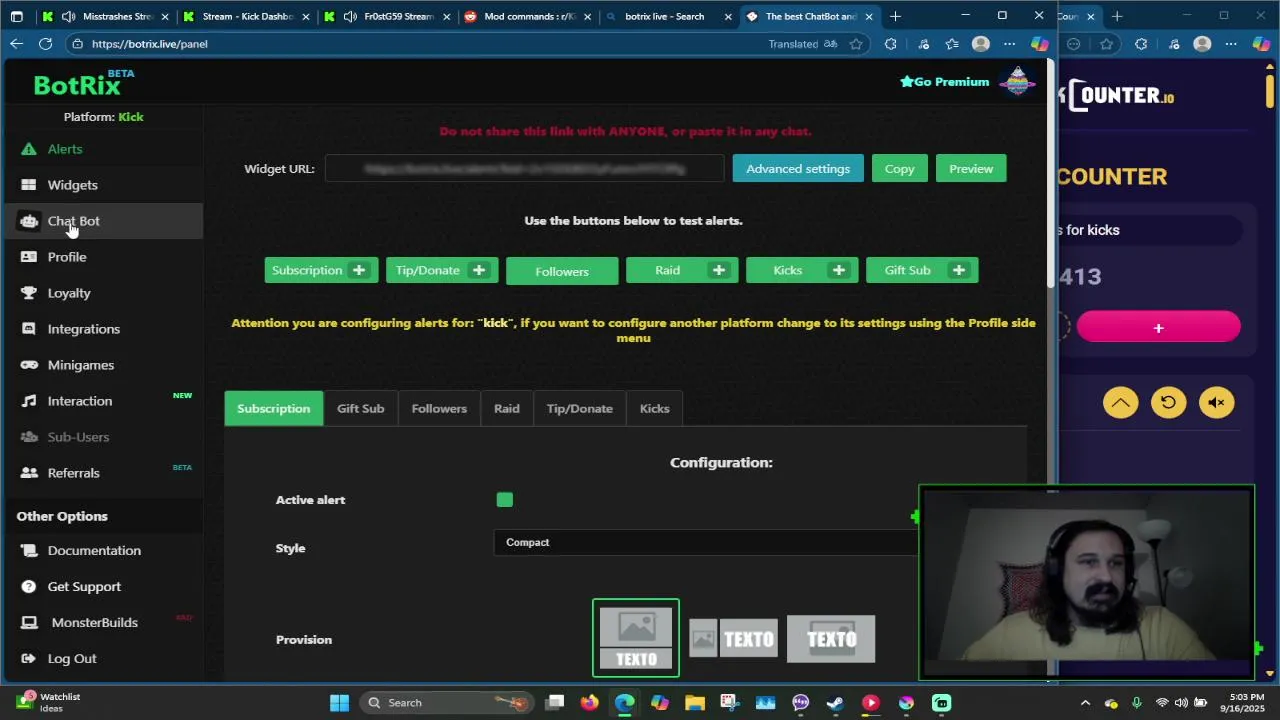Expand Raid test alert plus button
This screenshot has width=1280, height=720.
point(718,270)
